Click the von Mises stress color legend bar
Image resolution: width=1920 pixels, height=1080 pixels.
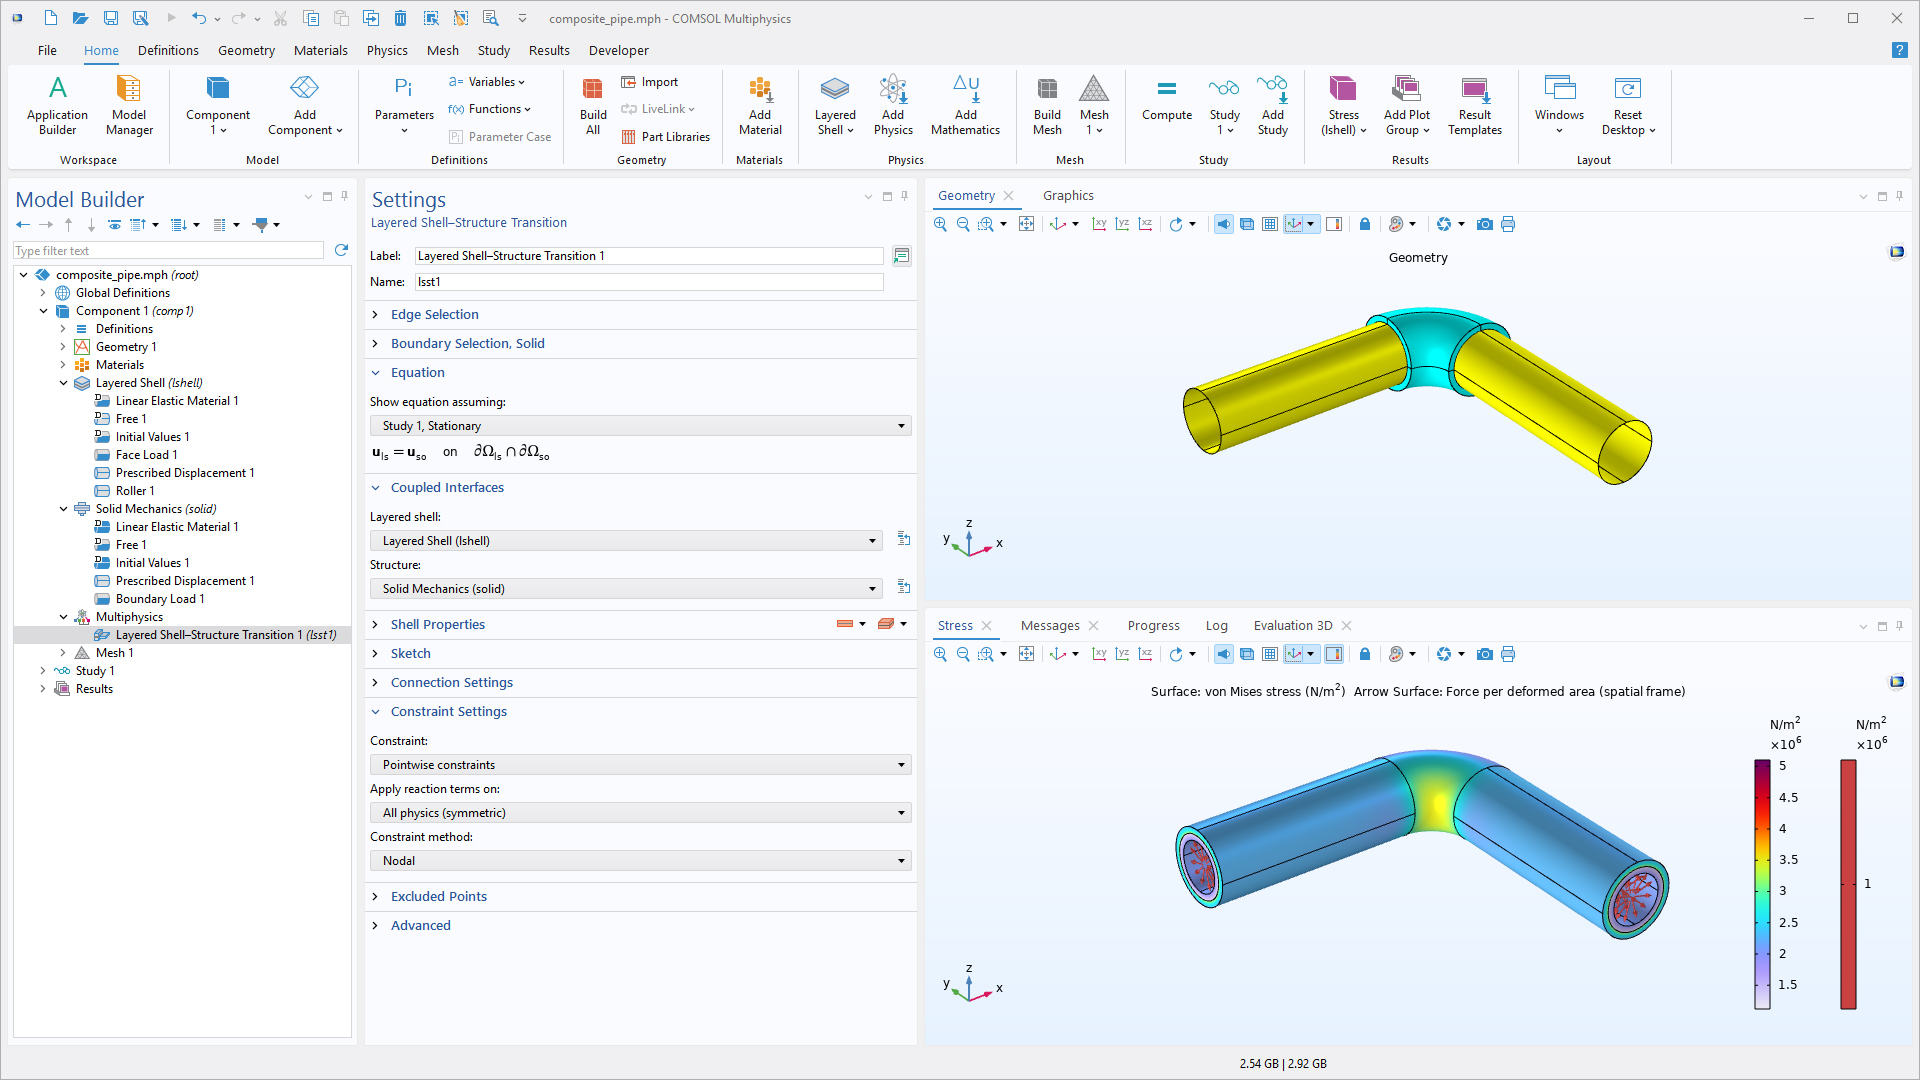tap(1762, 884)
